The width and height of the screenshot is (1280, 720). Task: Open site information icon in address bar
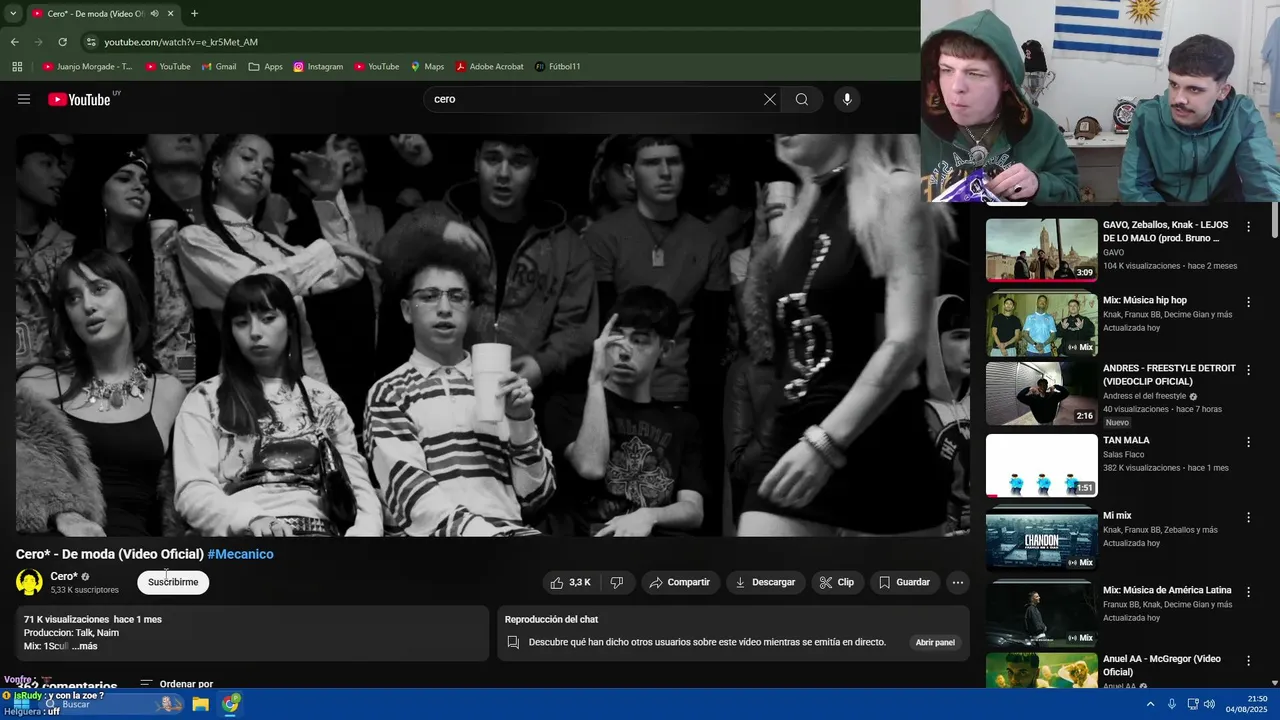pyautogui.click(x=91, y=42)
